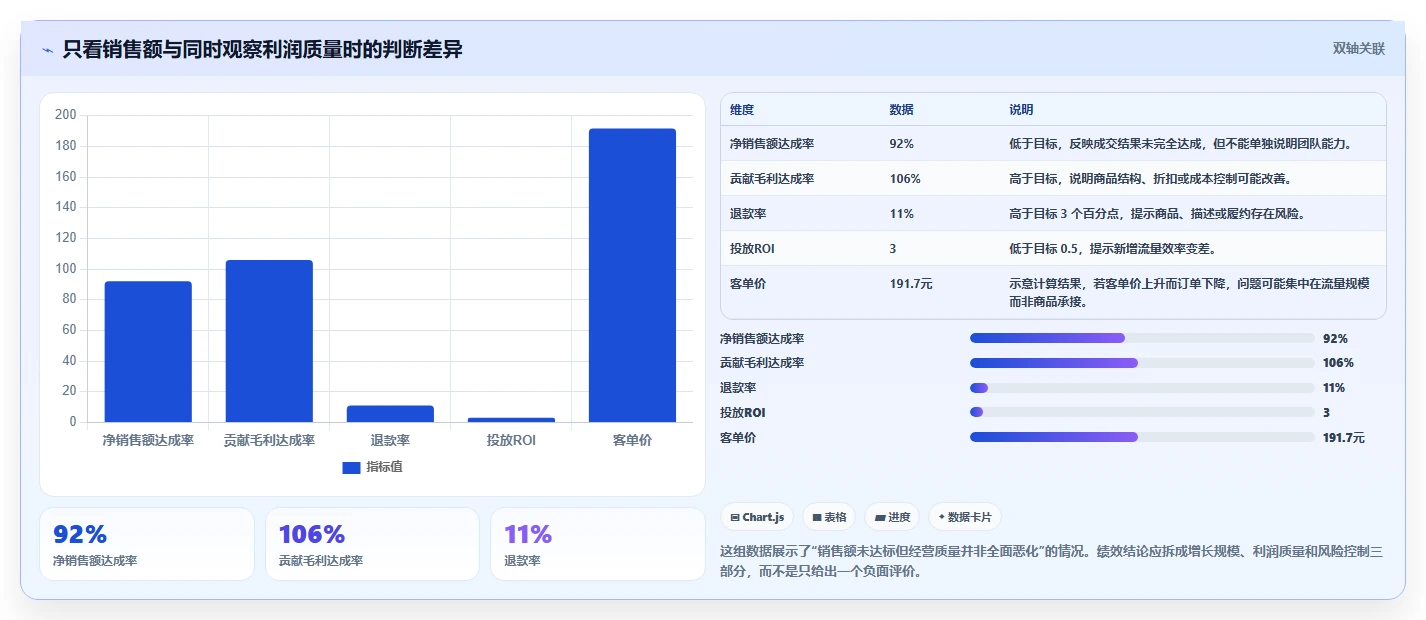Click the 92% value in the table
Screen dimensions: 1426x620
tap(901, 144)
